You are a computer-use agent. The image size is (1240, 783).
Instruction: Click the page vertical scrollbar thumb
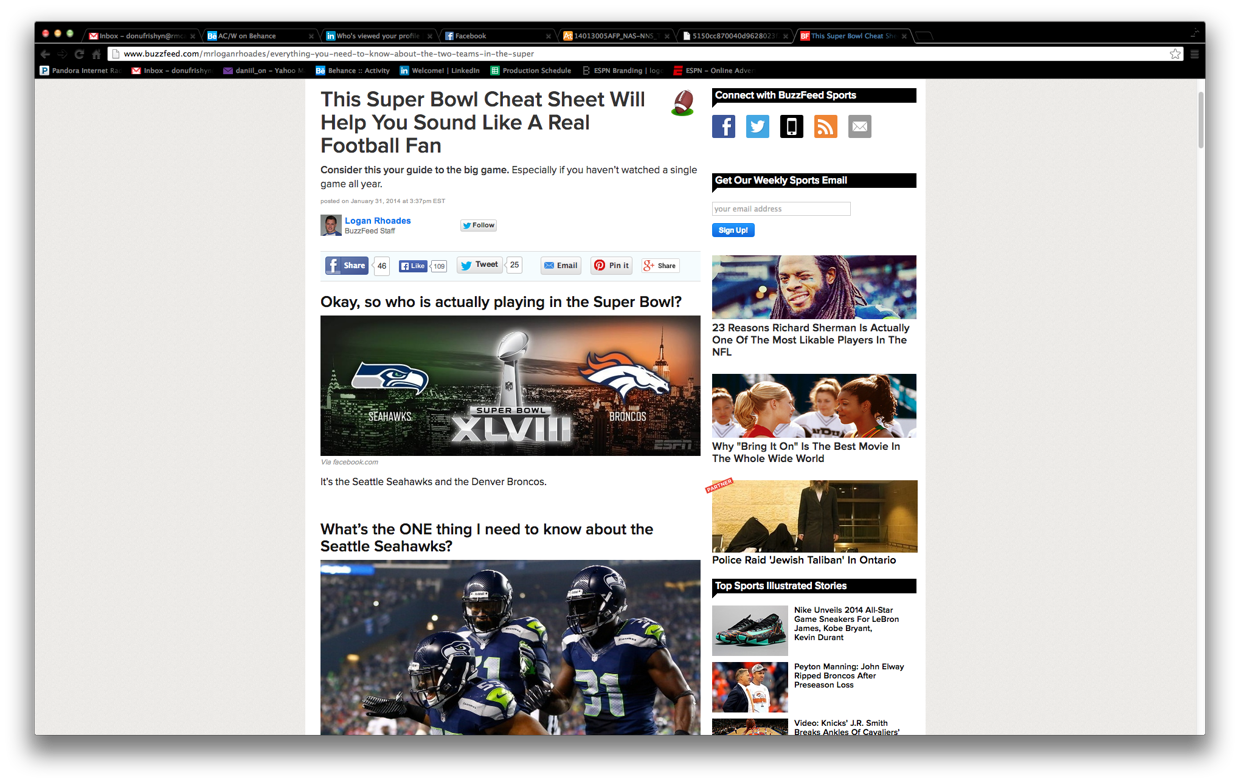1200,119
